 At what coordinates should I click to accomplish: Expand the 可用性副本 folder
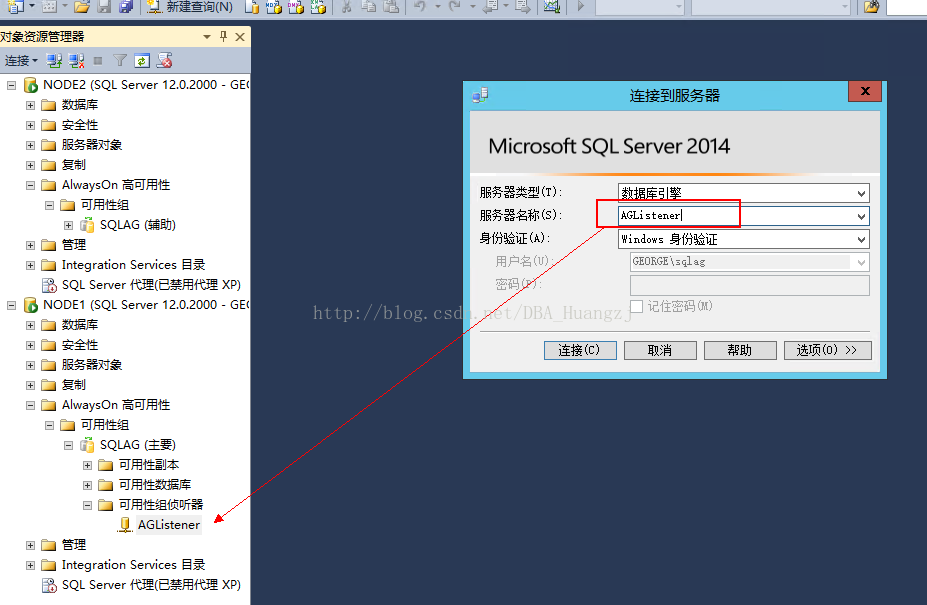pos(87,465)
